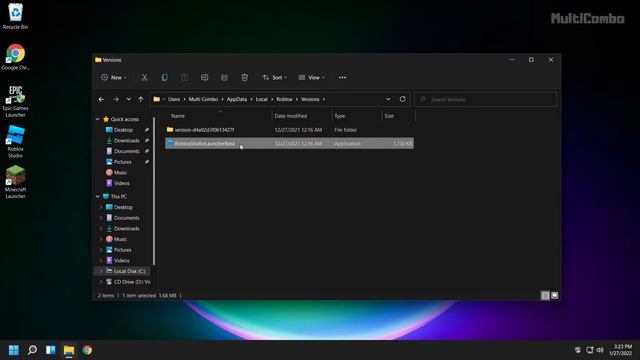Open Pictures under This PC
The width and height of the screenshot is (640, 360).
[x=122, y=250]
